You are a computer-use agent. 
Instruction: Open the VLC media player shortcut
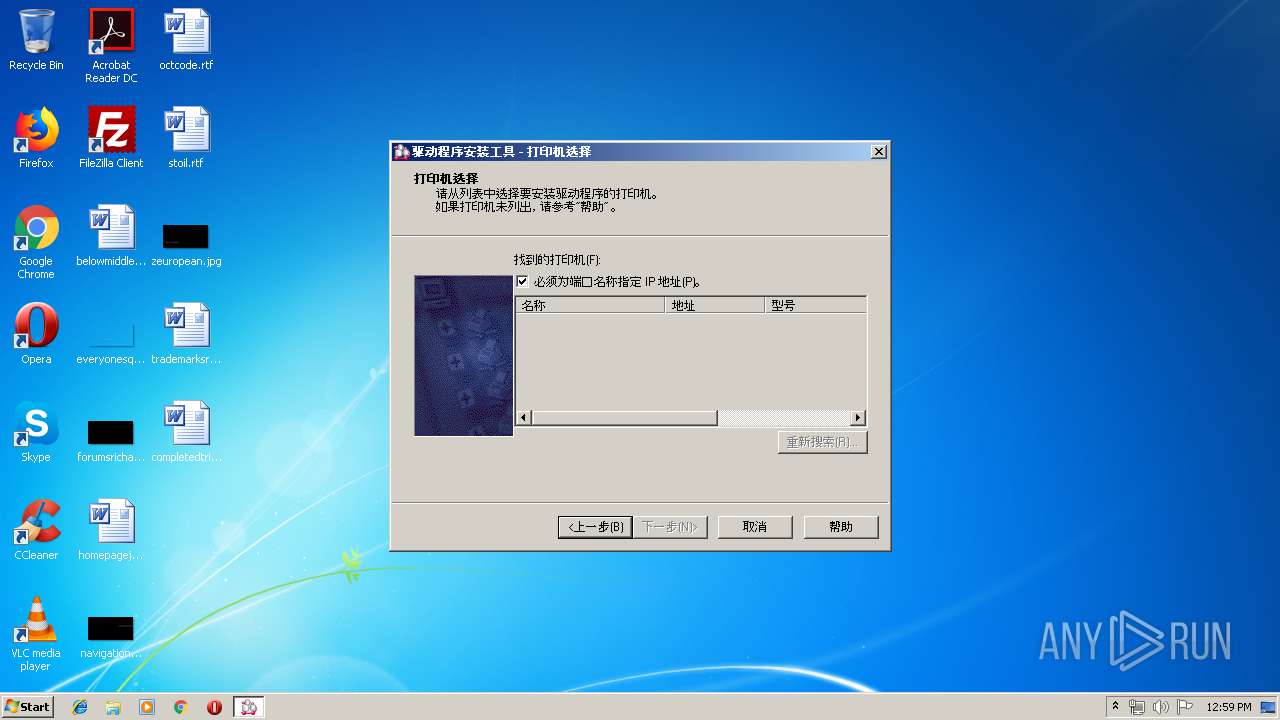click(x=36, y=634)
